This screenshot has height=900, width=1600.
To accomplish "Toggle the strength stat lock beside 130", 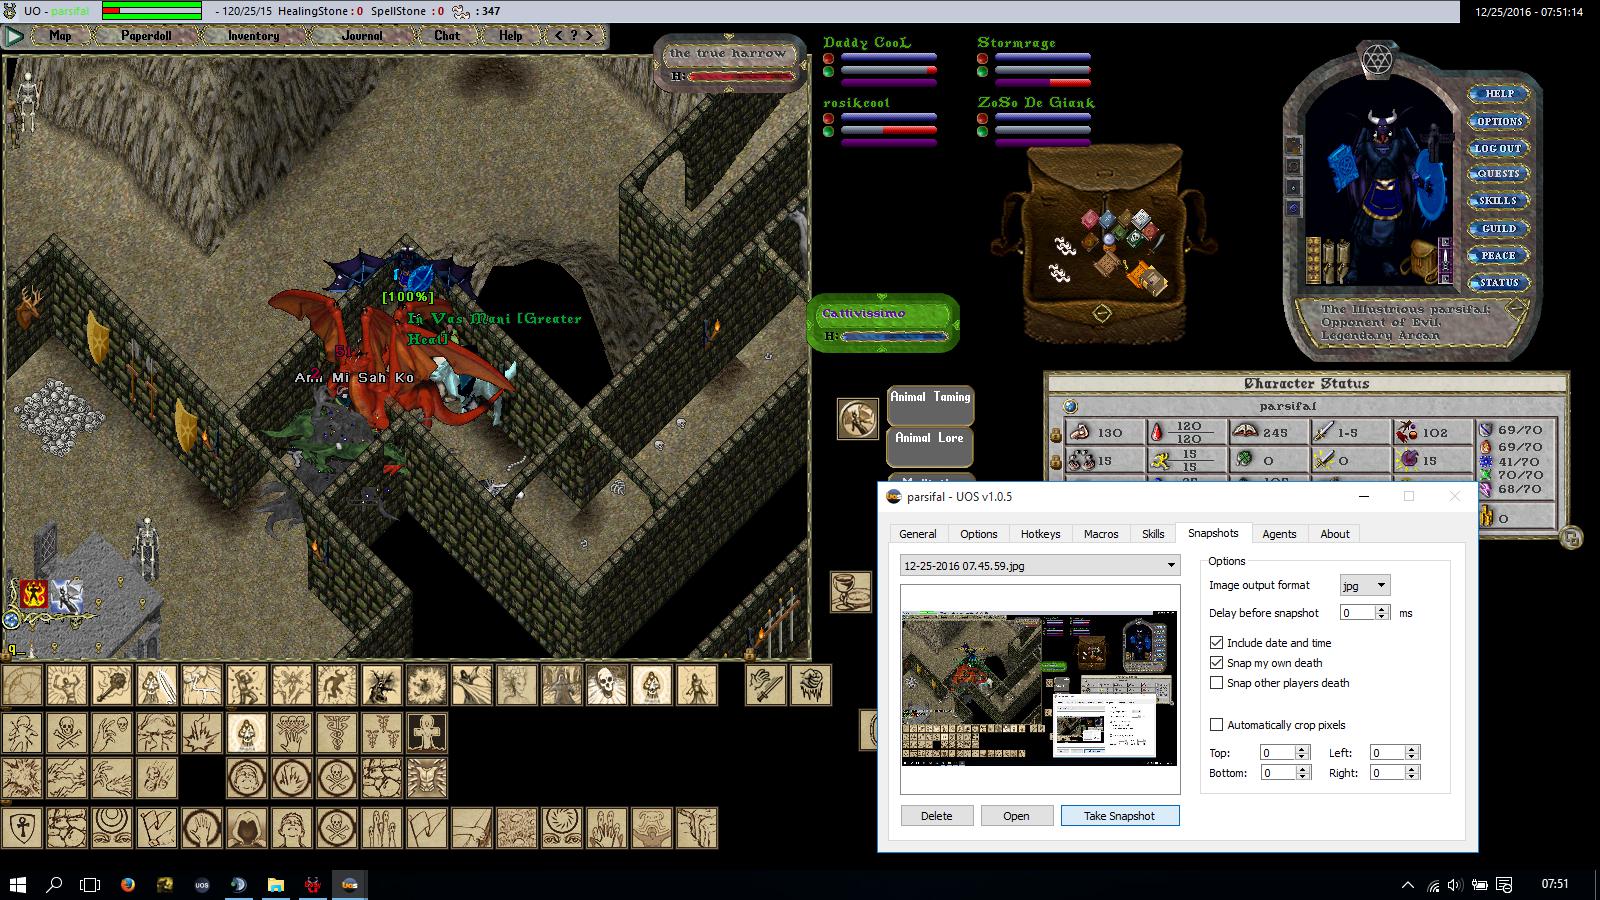I will [1055, 434].
